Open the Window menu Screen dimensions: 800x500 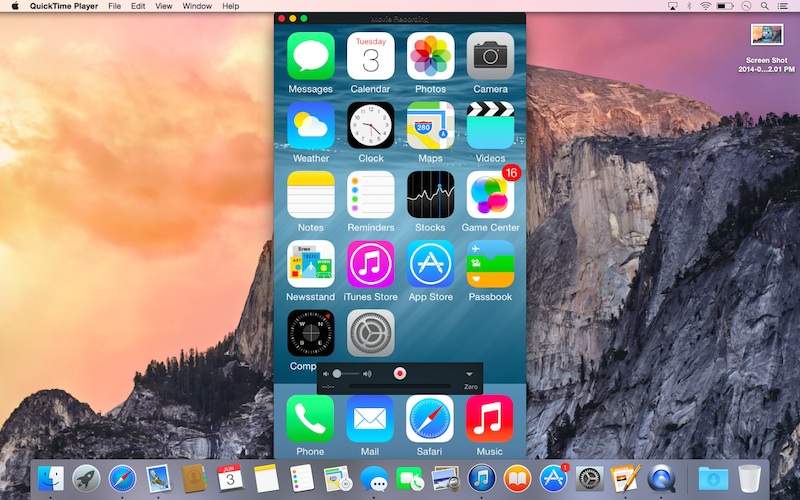[197, 6]
